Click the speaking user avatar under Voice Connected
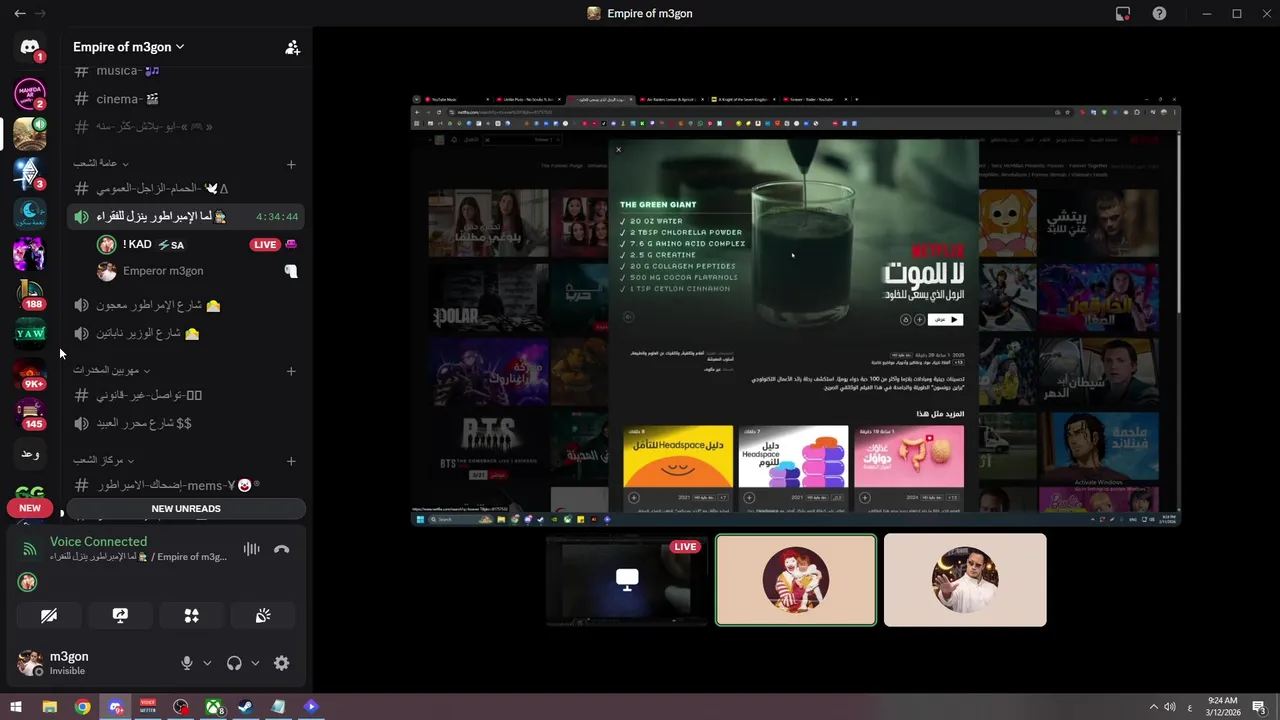1280x720 pixels. 27,582
